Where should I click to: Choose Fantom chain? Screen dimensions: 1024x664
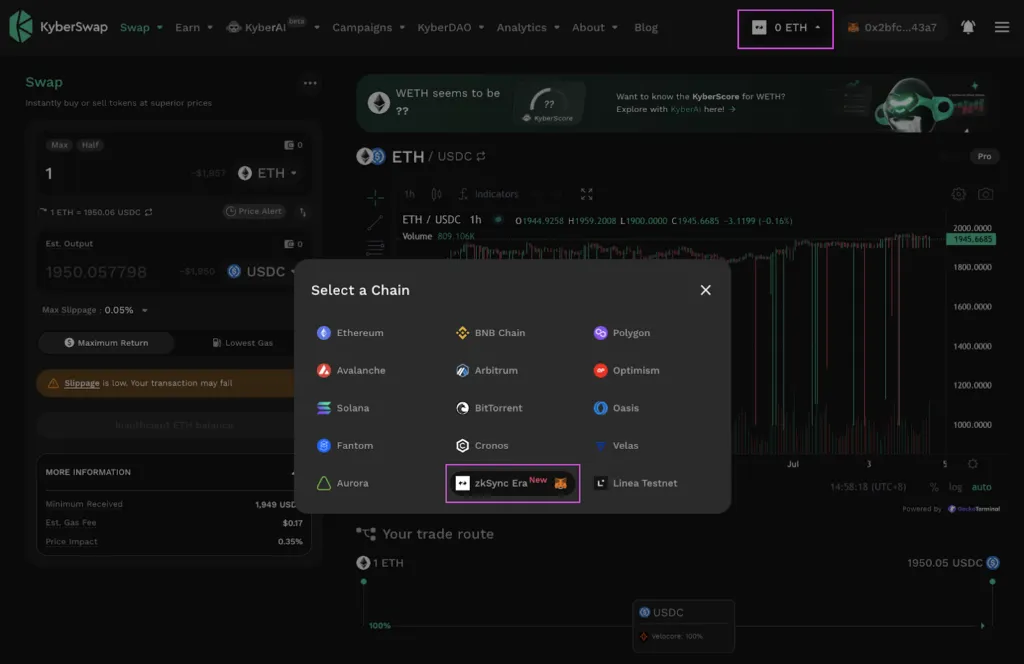coord(345,445)
